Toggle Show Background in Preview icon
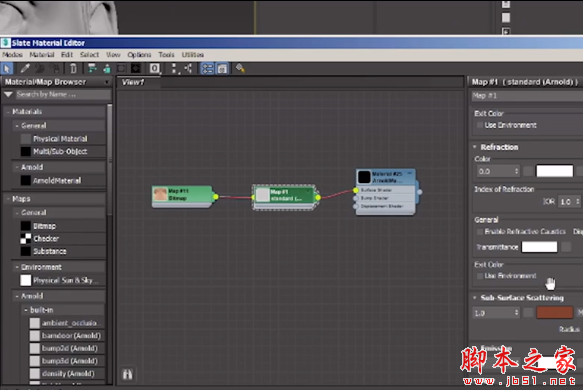Viewport: 587px width, 392px height. click(136, 69)
